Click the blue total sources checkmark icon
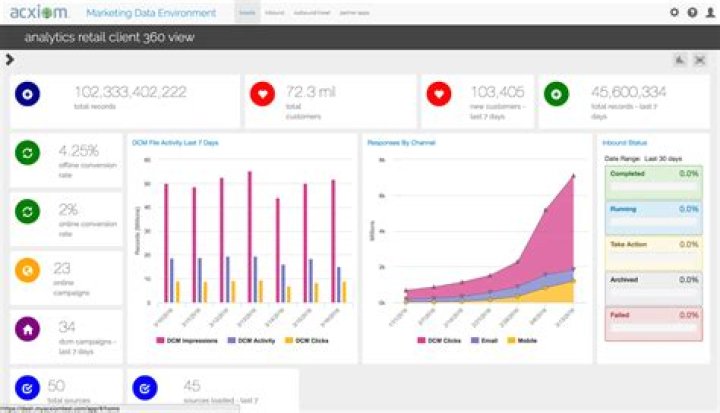 pos(27,386)
